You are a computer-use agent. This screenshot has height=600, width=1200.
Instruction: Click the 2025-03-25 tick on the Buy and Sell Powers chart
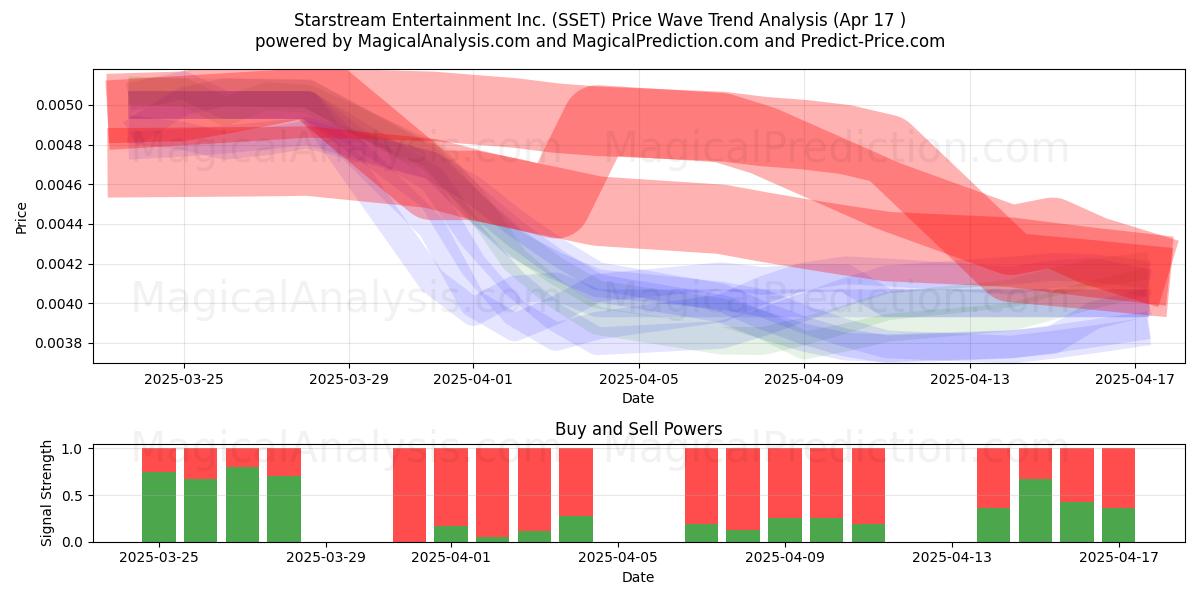tap(159, 558)
